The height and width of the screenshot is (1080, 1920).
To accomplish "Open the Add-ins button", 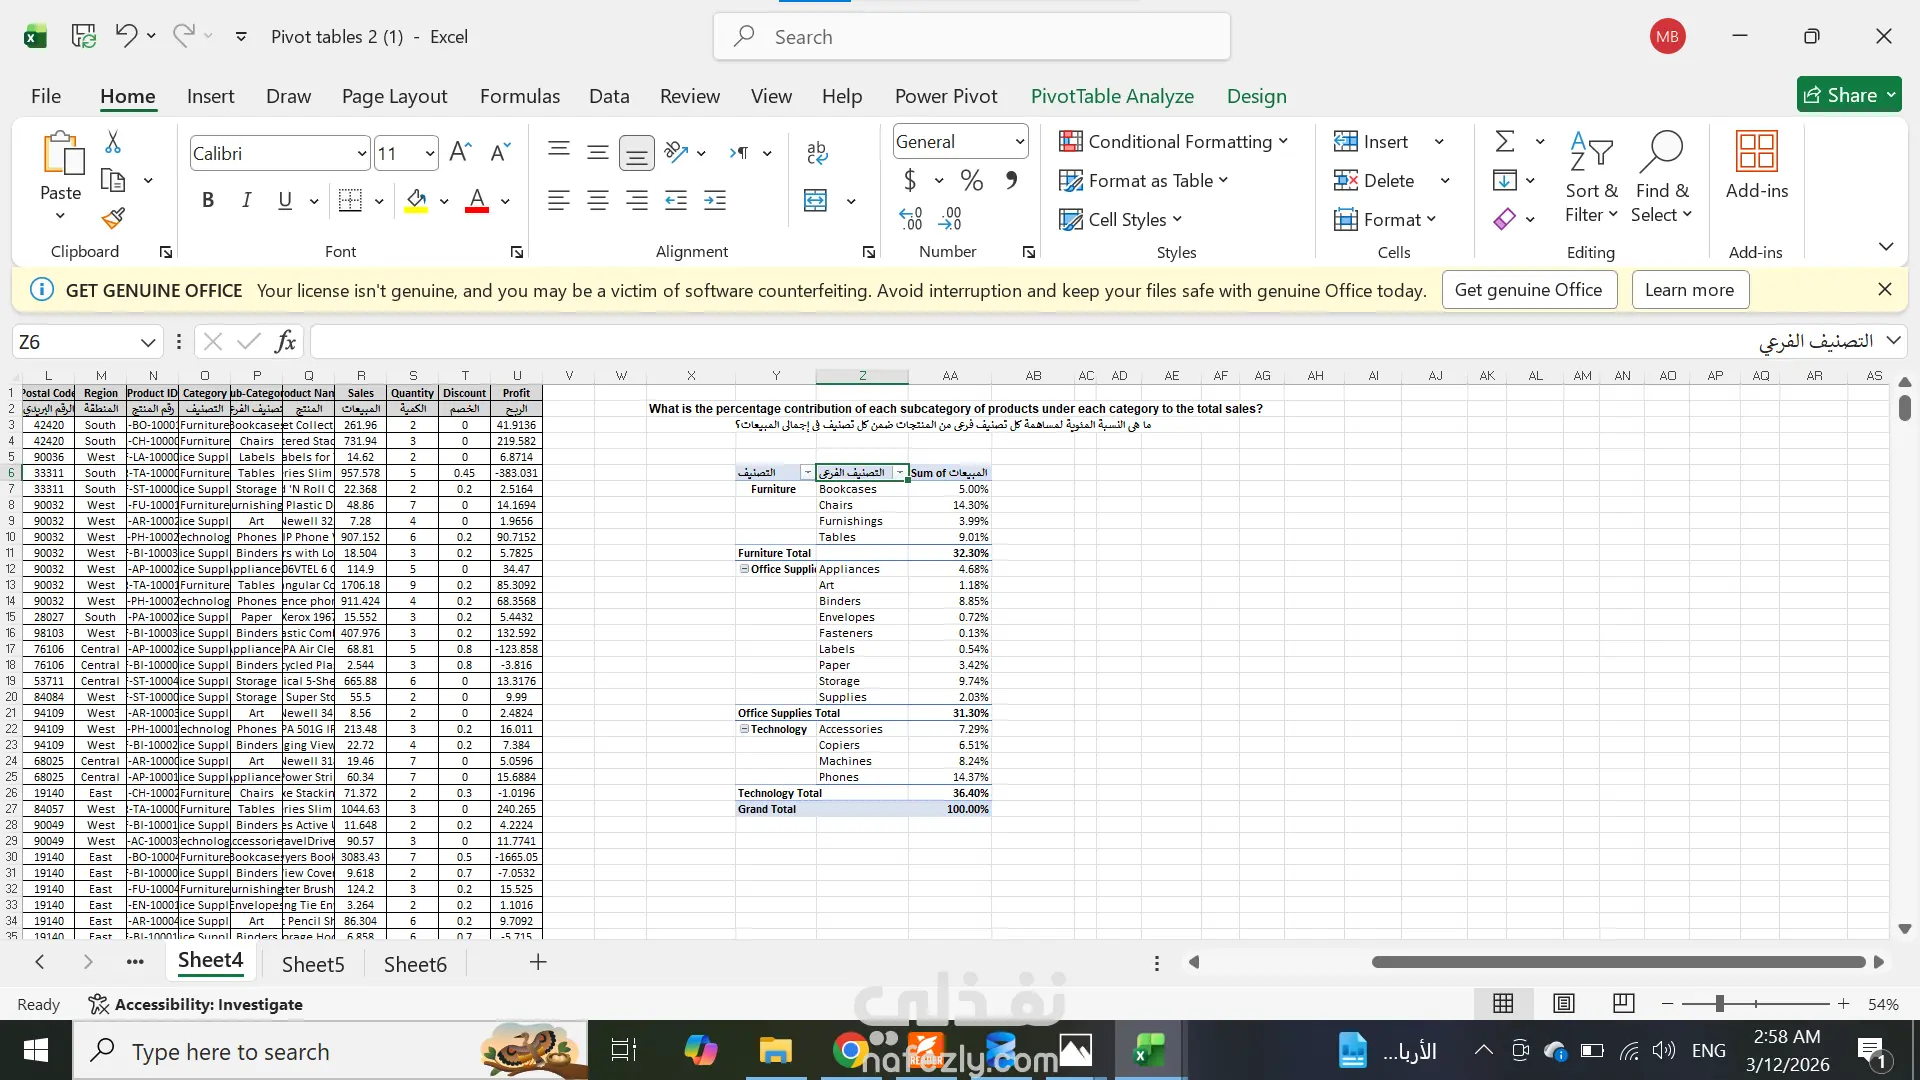I will pos(1756,165).
